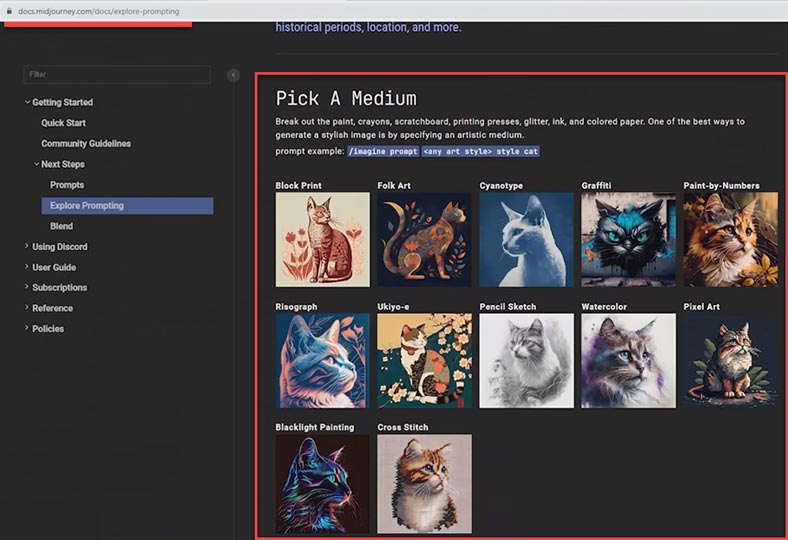Screen dimensions: 788x540
Task: Open the Pencil Sketch cat thumbnail
Action: [x=526, y=361]
